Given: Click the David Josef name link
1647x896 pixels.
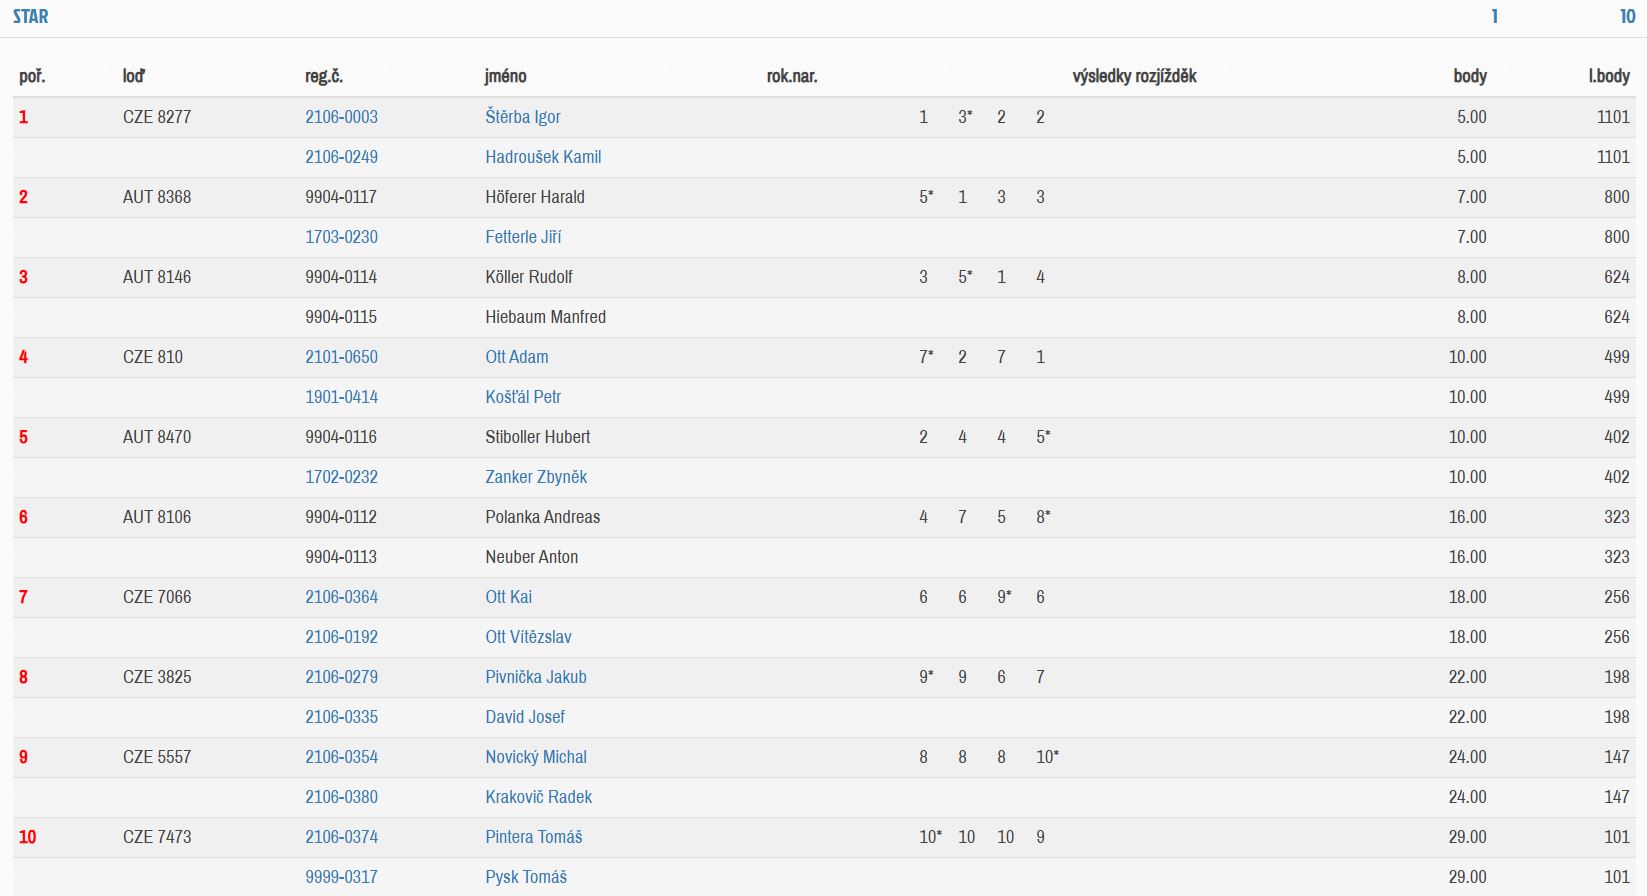Looking at the screenshot, I should [x=525, y=717].
